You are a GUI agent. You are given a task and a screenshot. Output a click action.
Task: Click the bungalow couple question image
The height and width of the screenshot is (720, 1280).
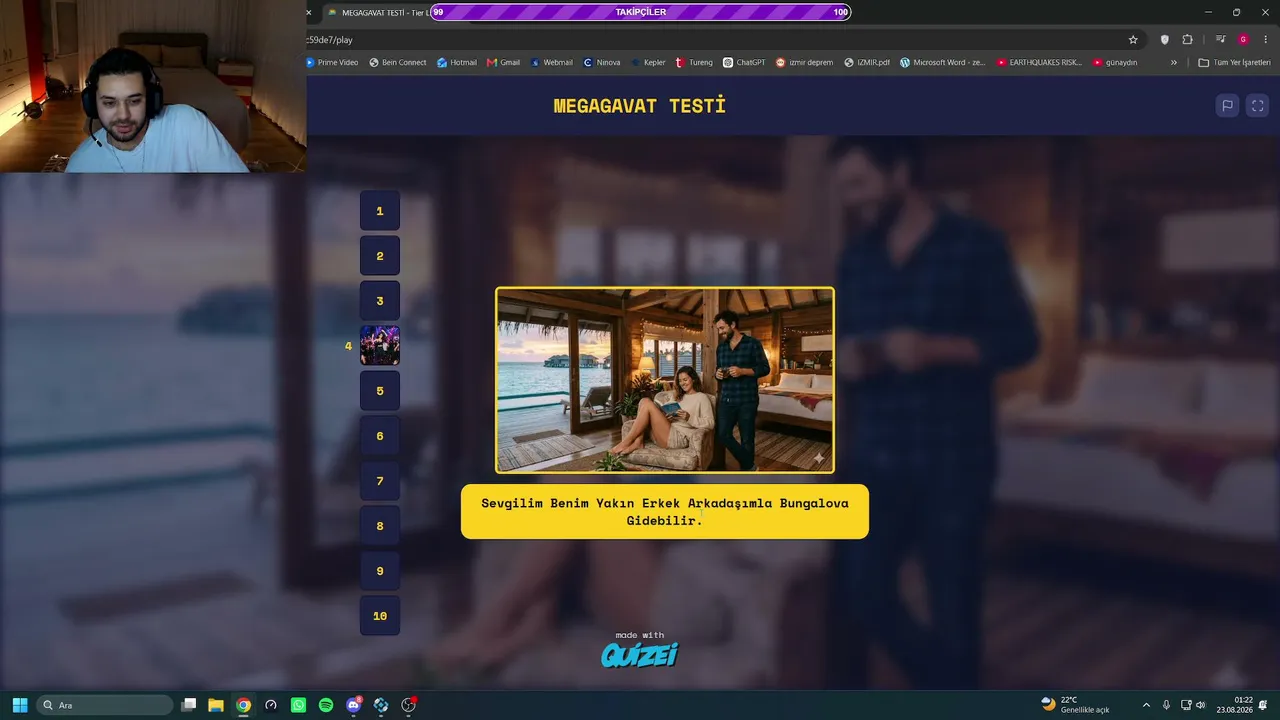click(x=665, y=380)
